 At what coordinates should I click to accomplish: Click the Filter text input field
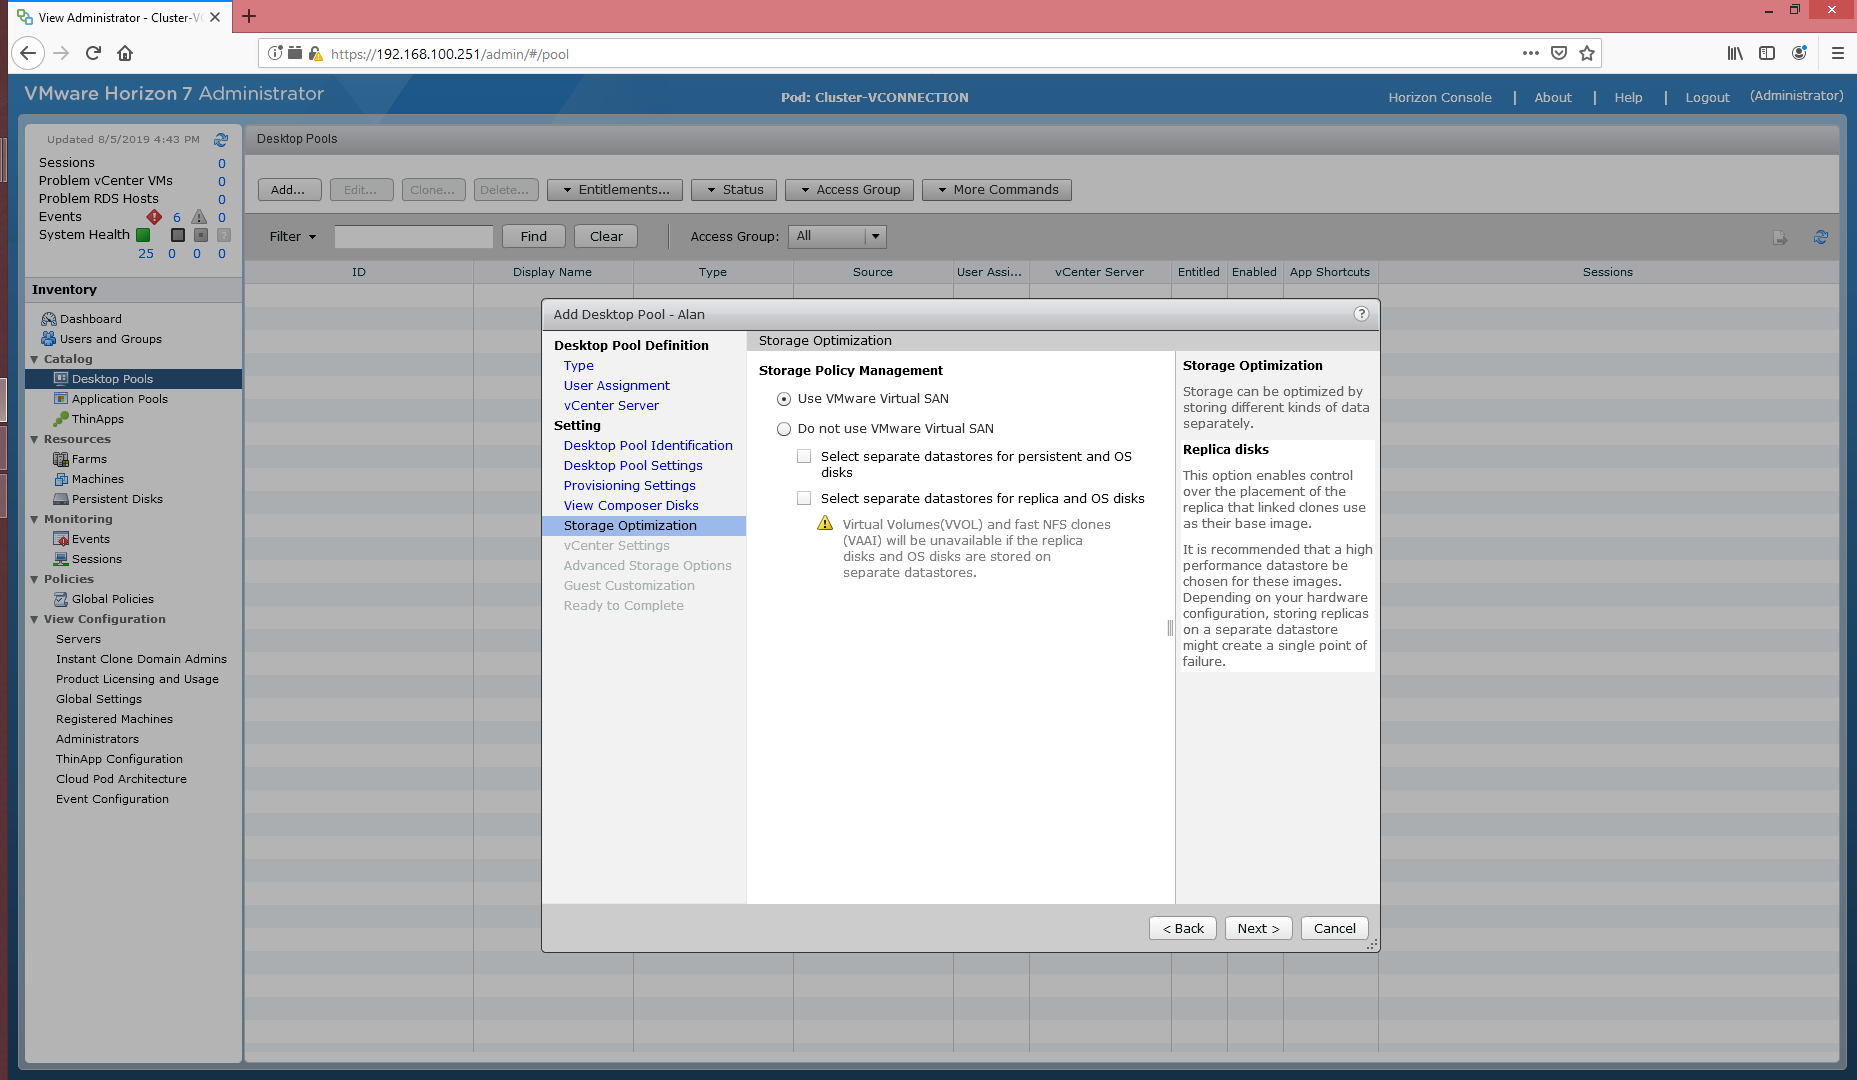click(x=413, y=237)
